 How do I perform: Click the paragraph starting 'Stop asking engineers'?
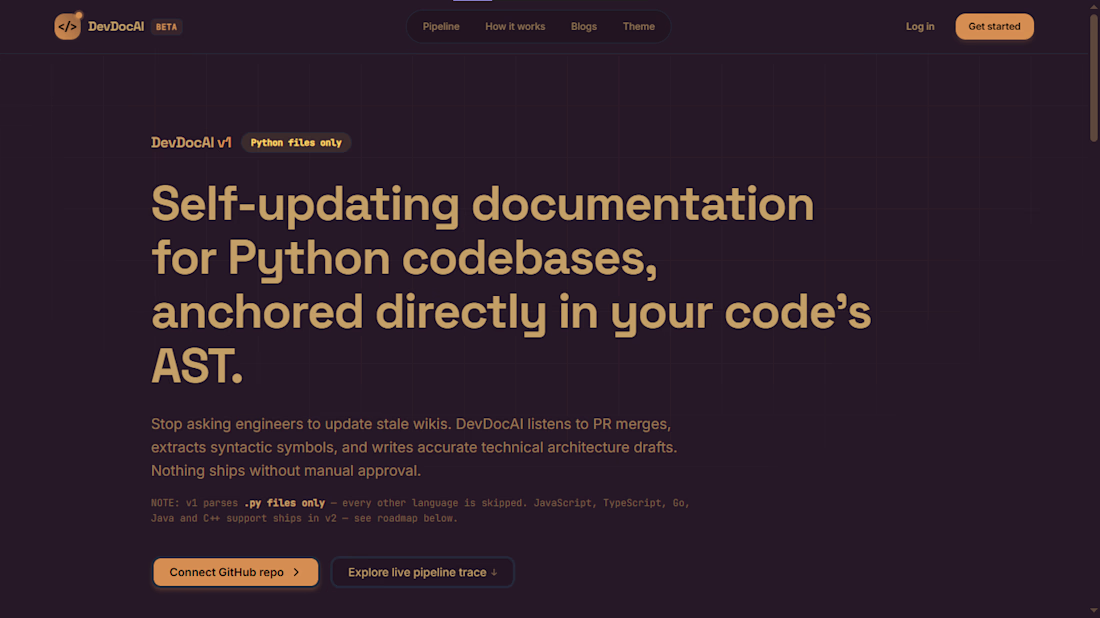(x=414, y=447)
